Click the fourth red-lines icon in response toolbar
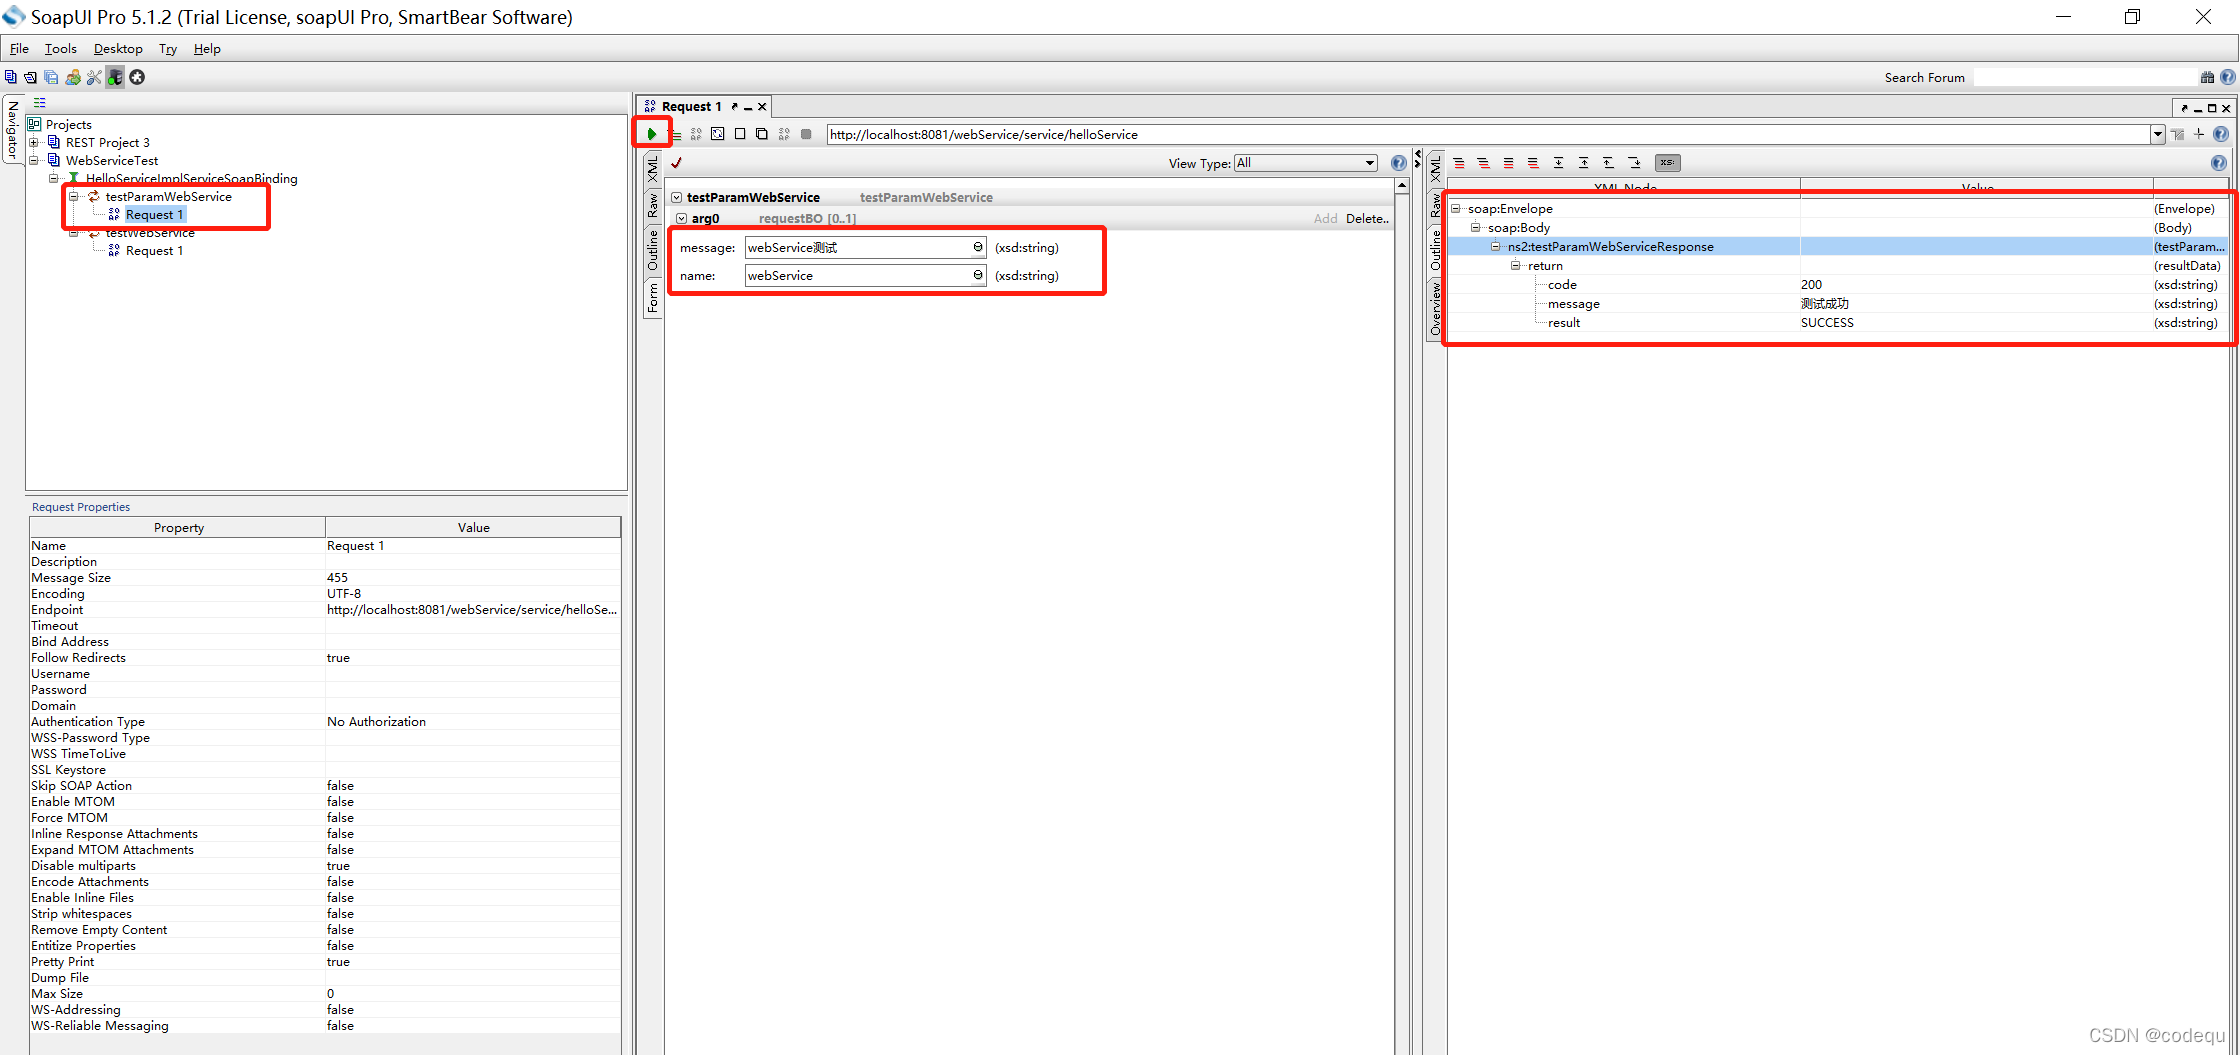This screenshot has height=1055, width=2240. coord(1533,163)
